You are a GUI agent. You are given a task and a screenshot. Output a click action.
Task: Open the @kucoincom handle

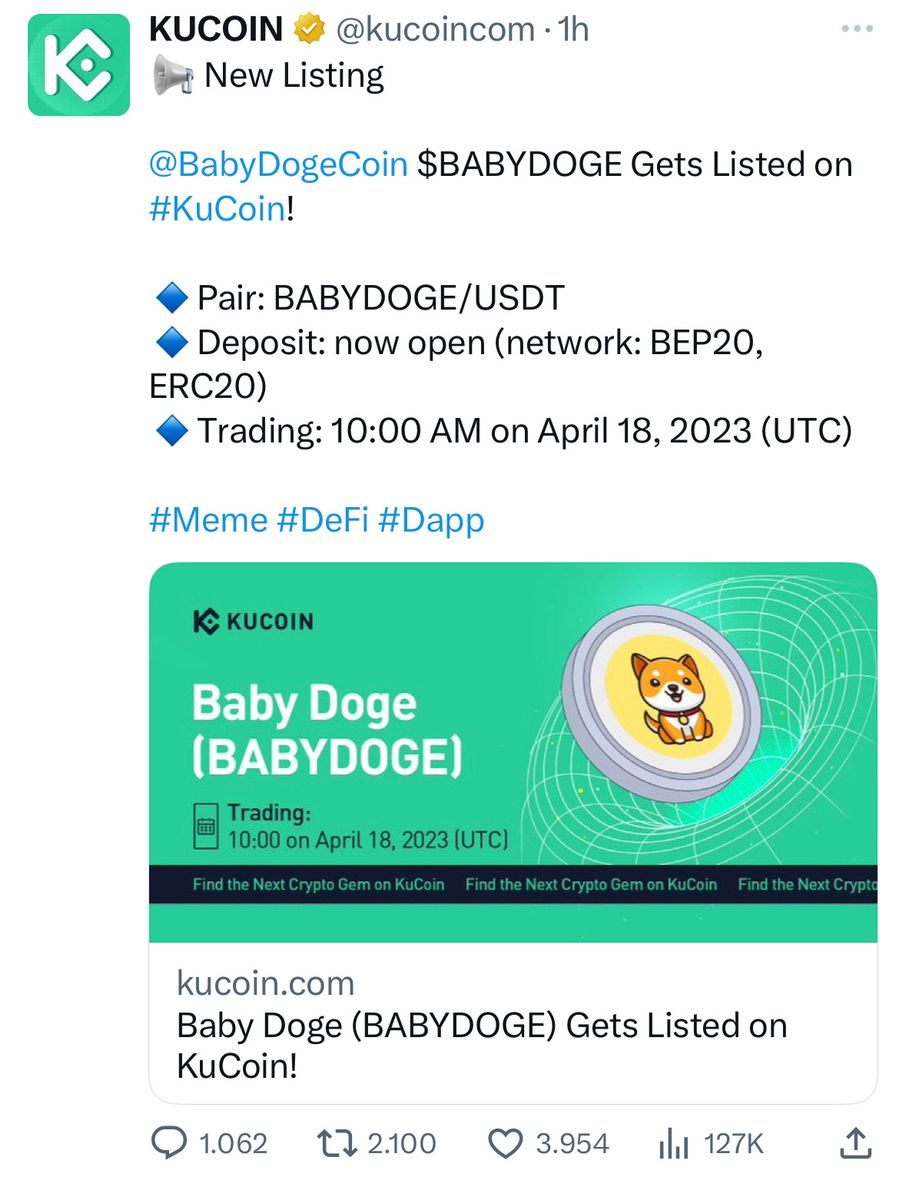(435, 30)
